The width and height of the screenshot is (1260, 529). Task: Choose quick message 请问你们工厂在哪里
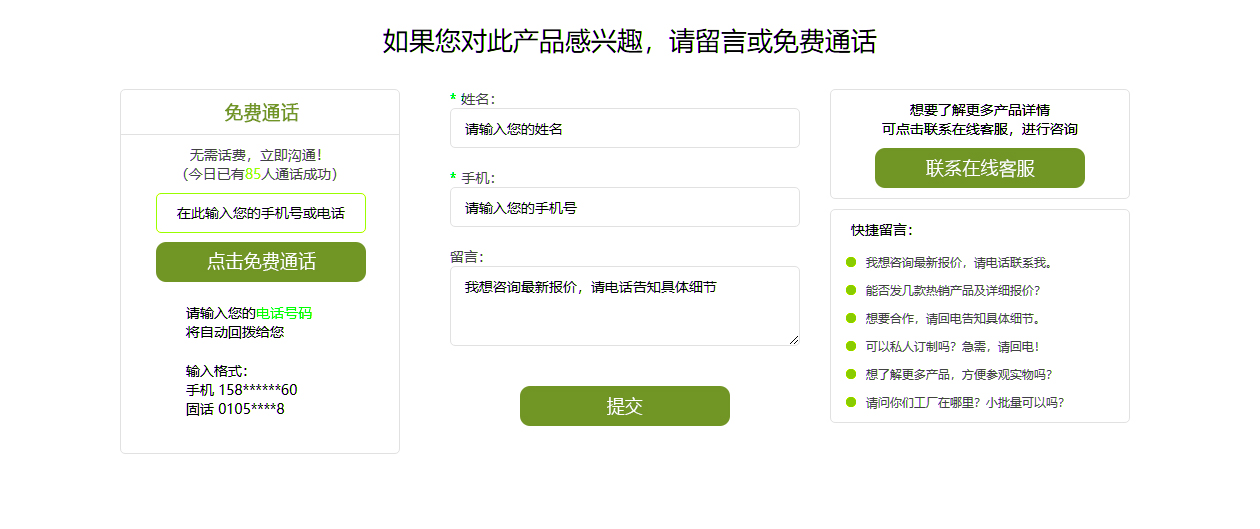(x=964, y=403)
